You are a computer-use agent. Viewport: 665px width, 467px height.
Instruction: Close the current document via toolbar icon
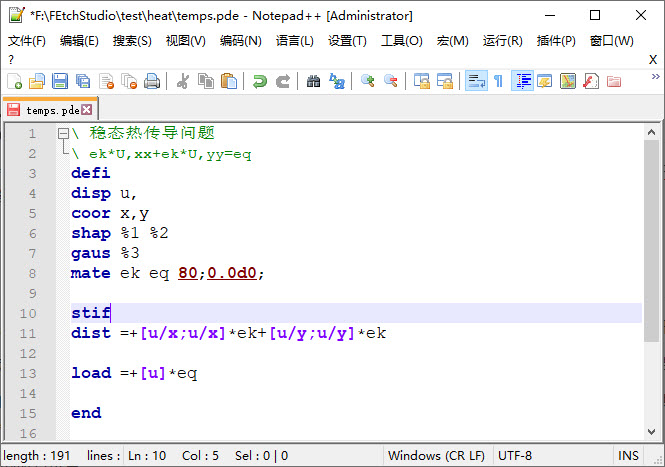tap(106, 81)
